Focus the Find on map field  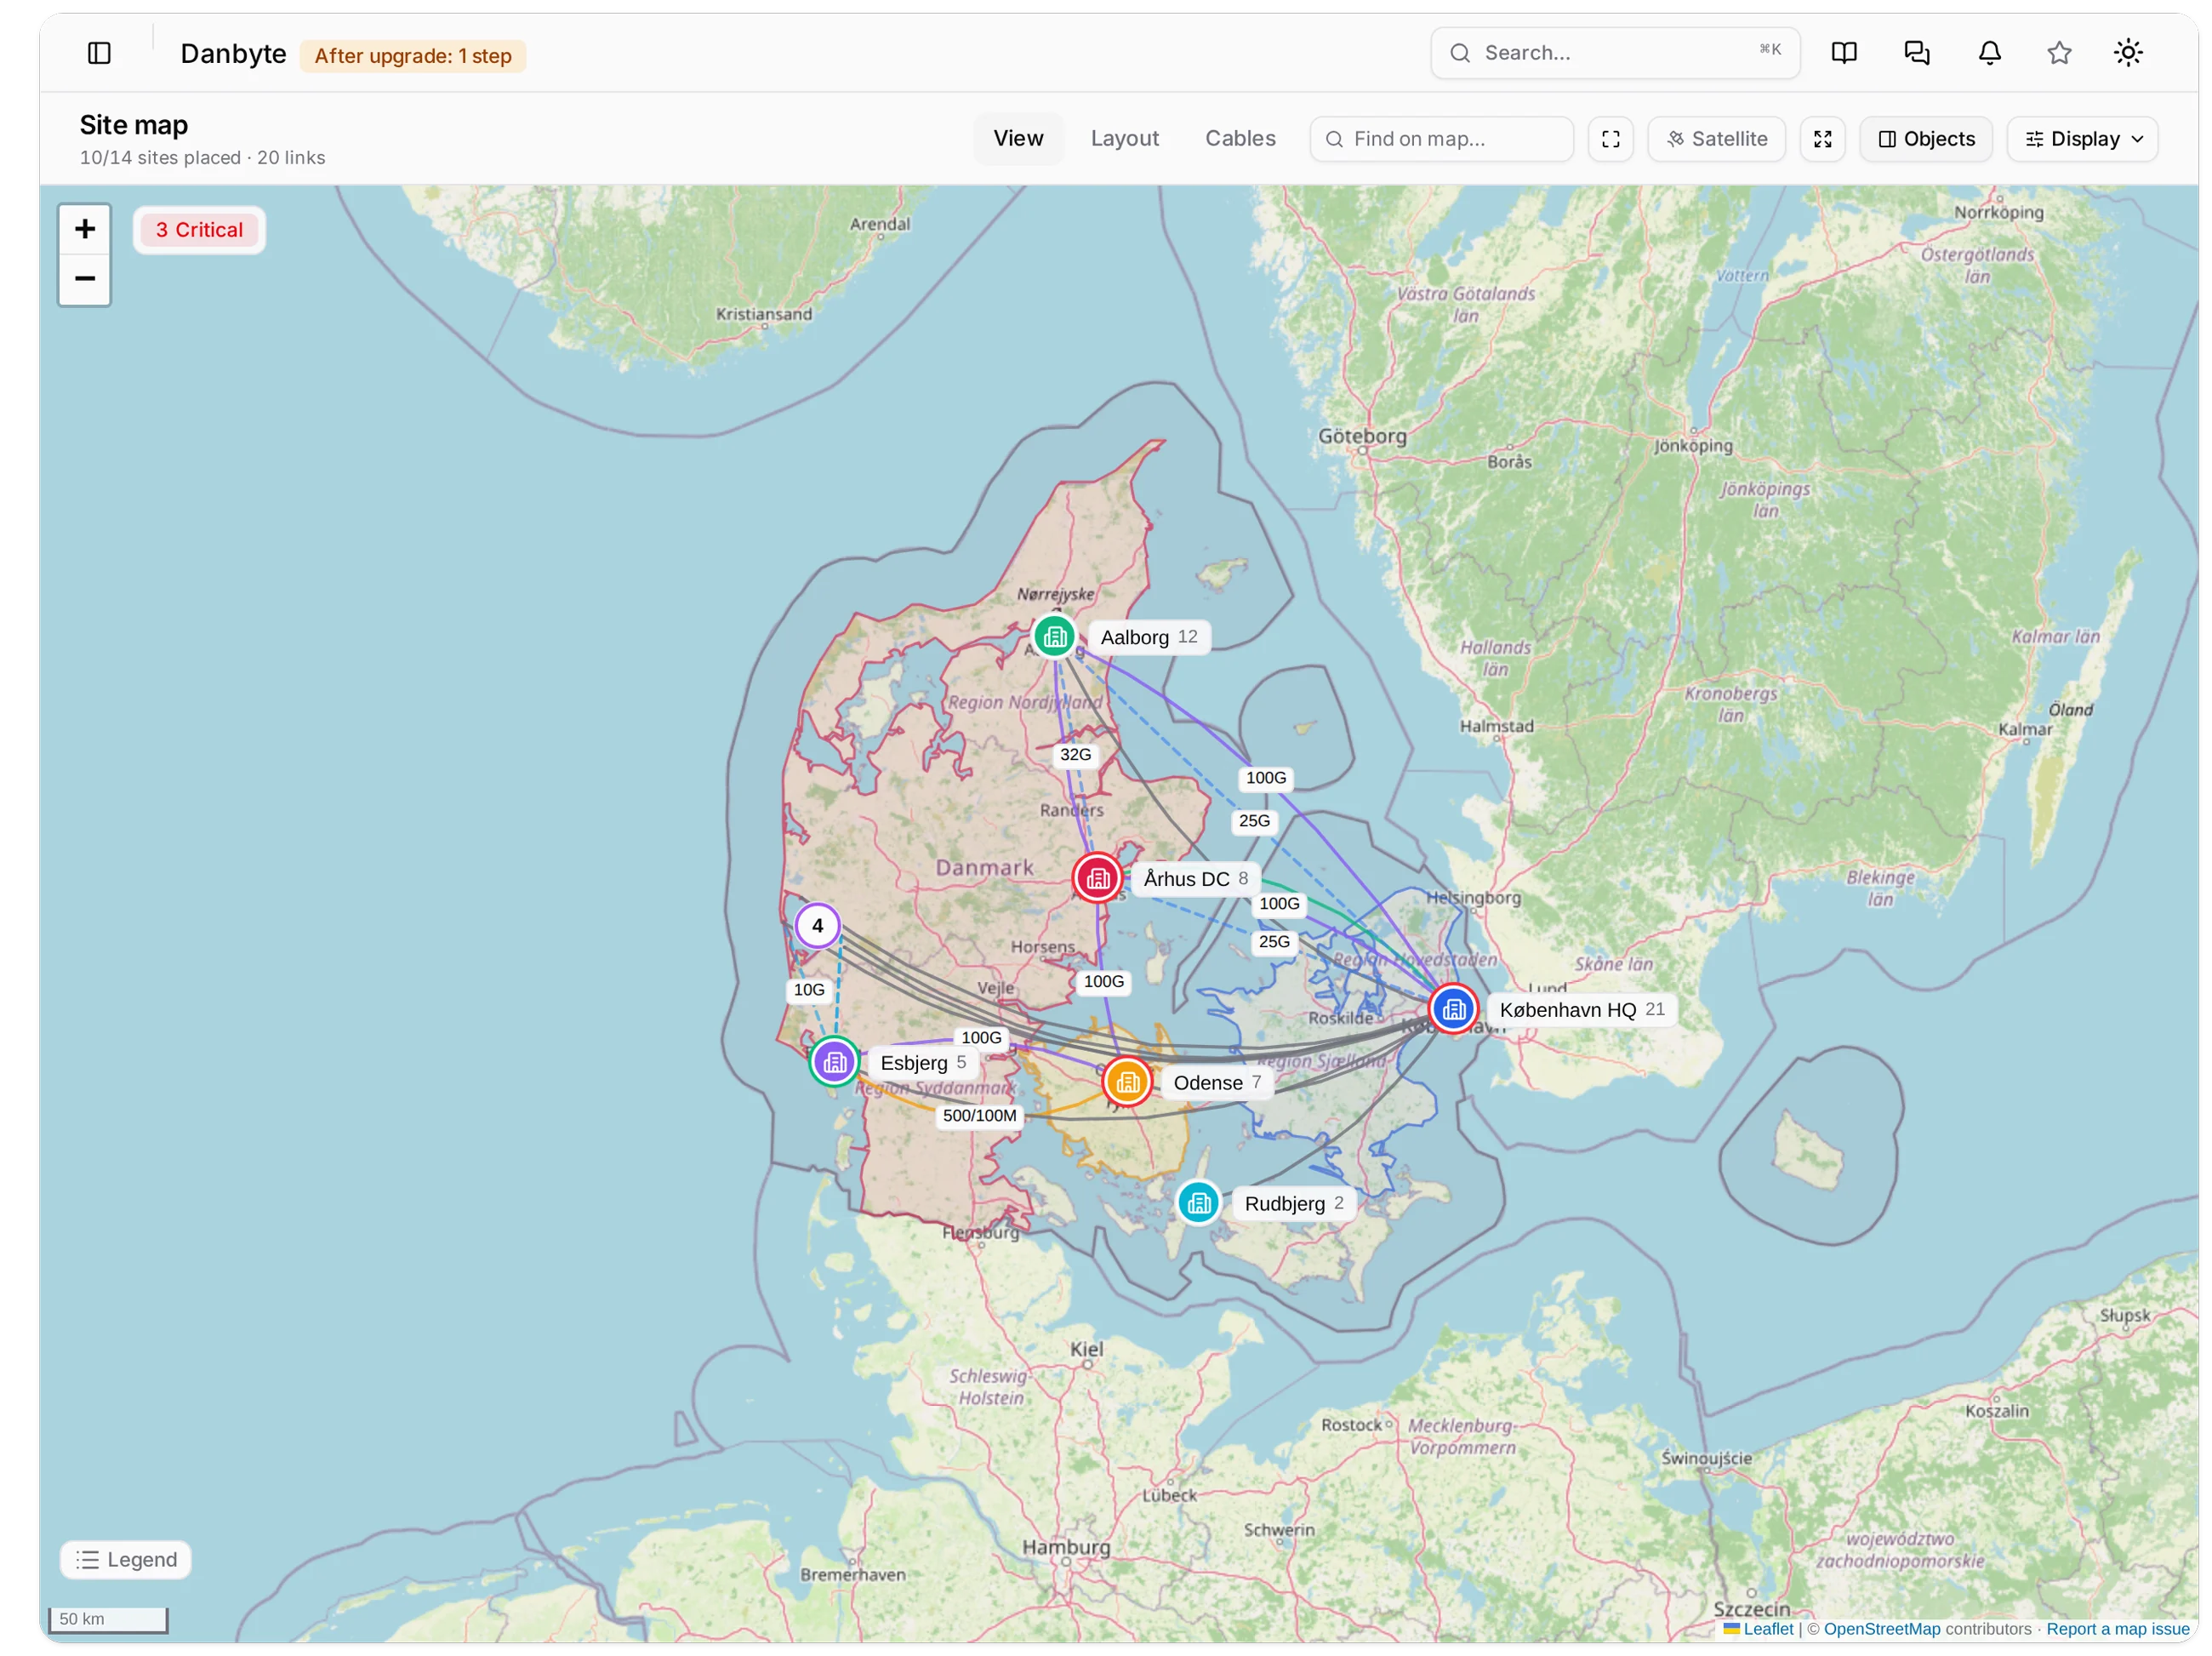[1441, 139]
